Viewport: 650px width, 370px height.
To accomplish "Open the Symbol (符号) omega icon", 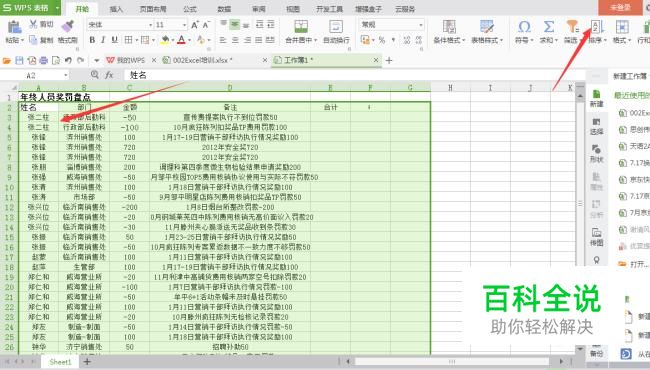I will pos(524,27).
